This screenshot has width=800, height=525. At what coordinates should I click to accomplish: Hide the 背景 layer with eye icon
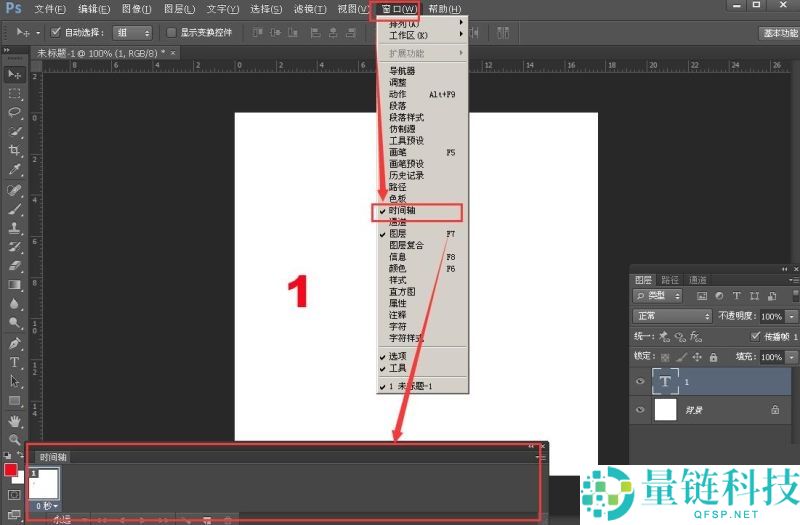641,409
